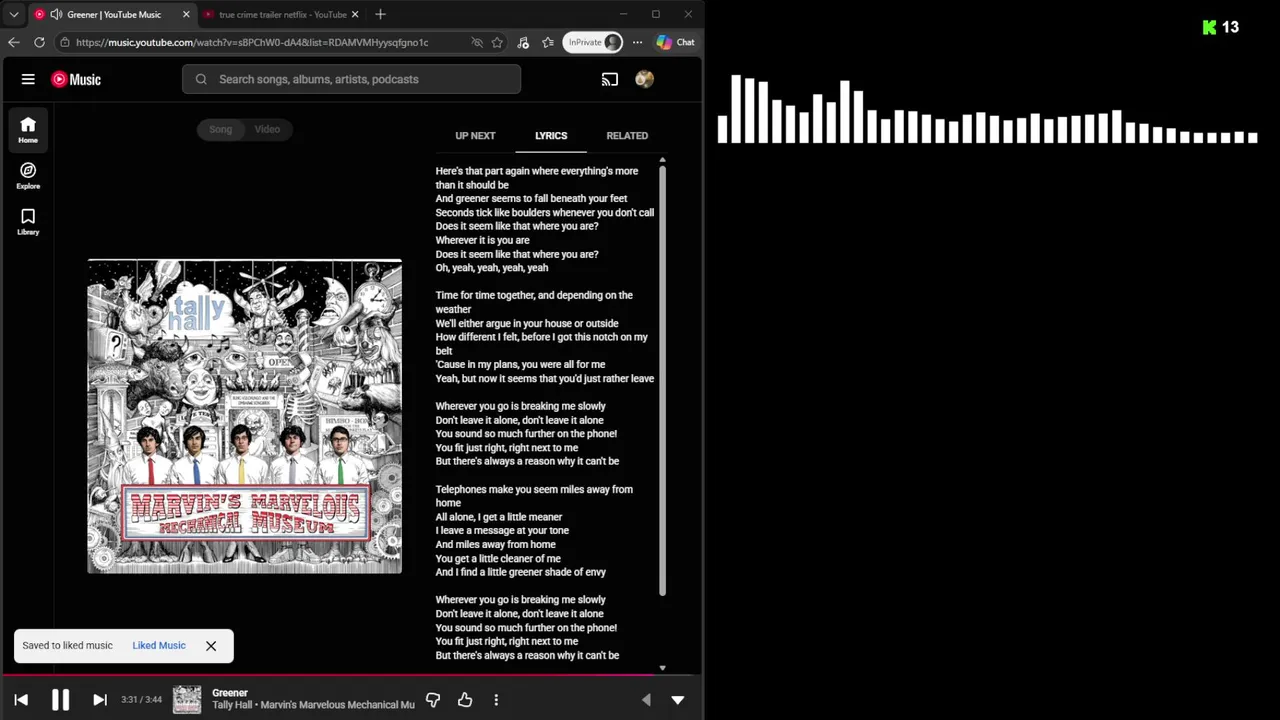Viewport: 1280px width, 720px height.
Task: Click the green K overlay icon beside 13
Action: tap(1209, 27)
